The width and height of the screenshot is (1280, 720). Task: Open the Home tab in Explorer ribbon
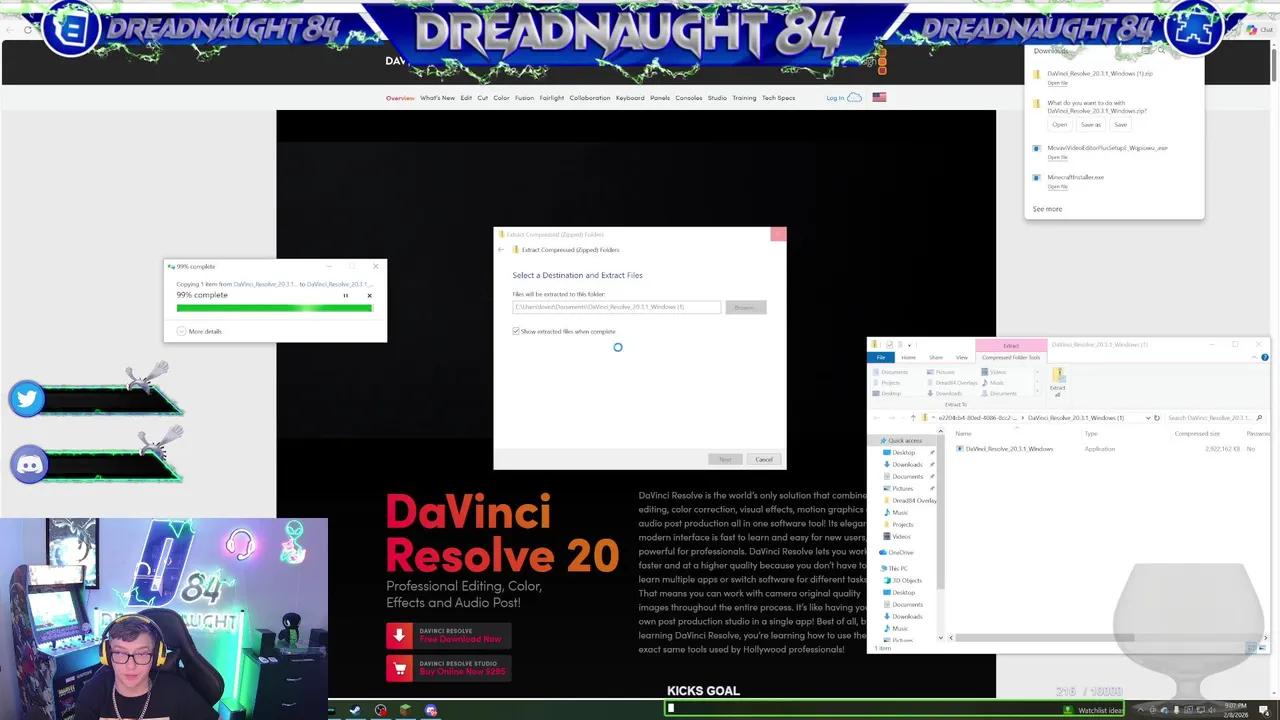click(908, 357)
